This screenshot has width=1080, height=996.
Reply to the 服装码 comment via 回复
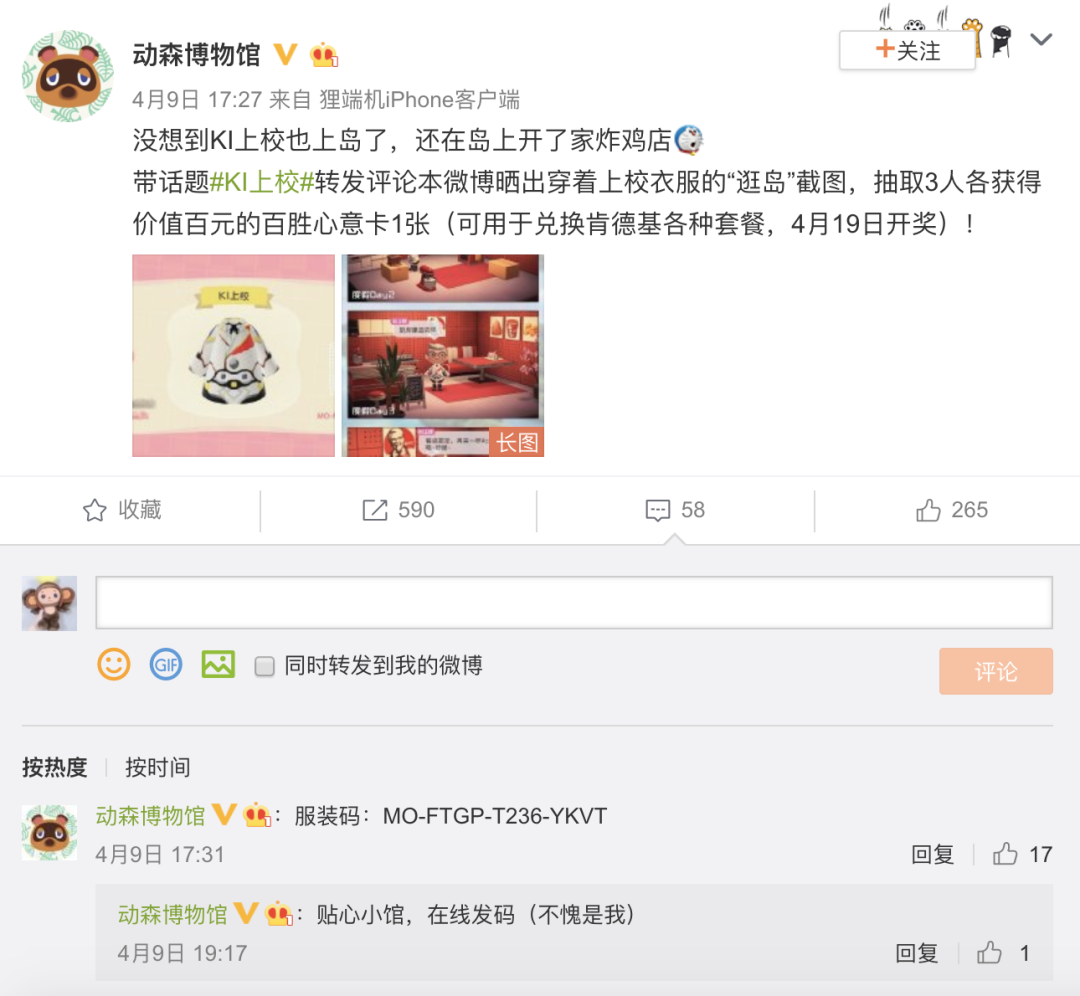[x=932, y=854]
